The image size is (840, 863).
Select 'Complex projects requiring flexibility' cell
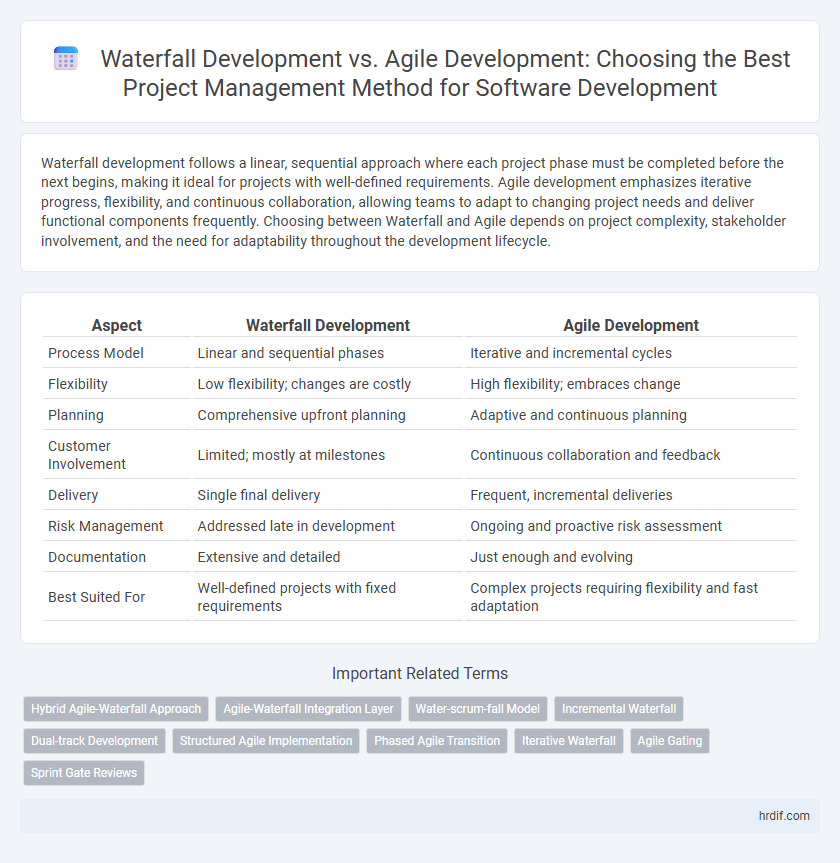point(631,597)
